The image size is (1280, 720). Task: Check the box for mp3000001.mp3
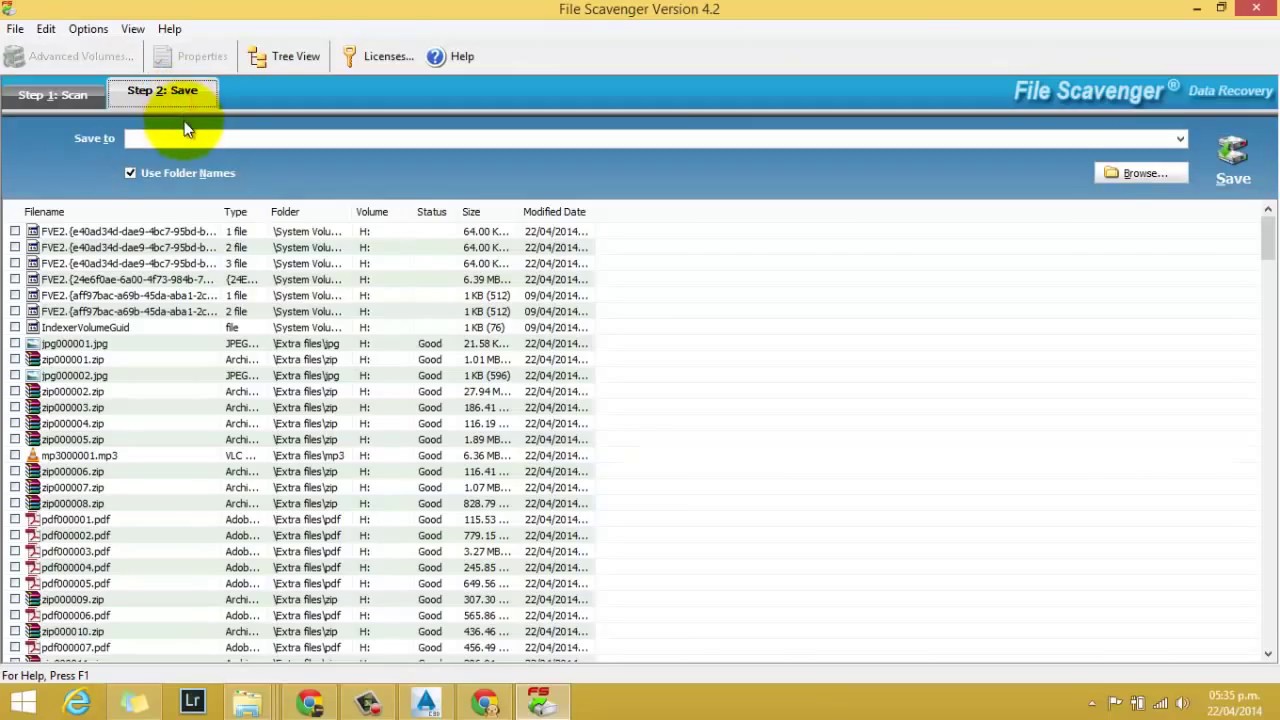click(15, 456)
